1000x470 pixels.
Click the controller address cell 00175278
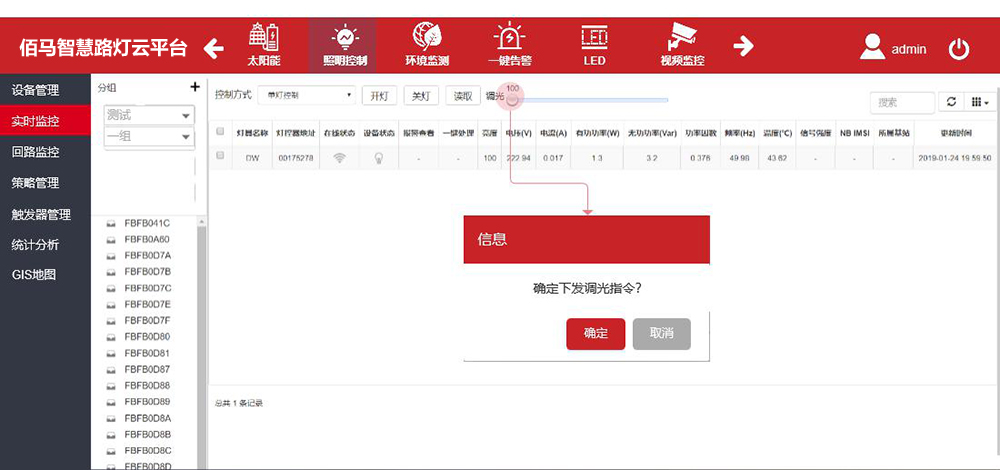(295, 158)
